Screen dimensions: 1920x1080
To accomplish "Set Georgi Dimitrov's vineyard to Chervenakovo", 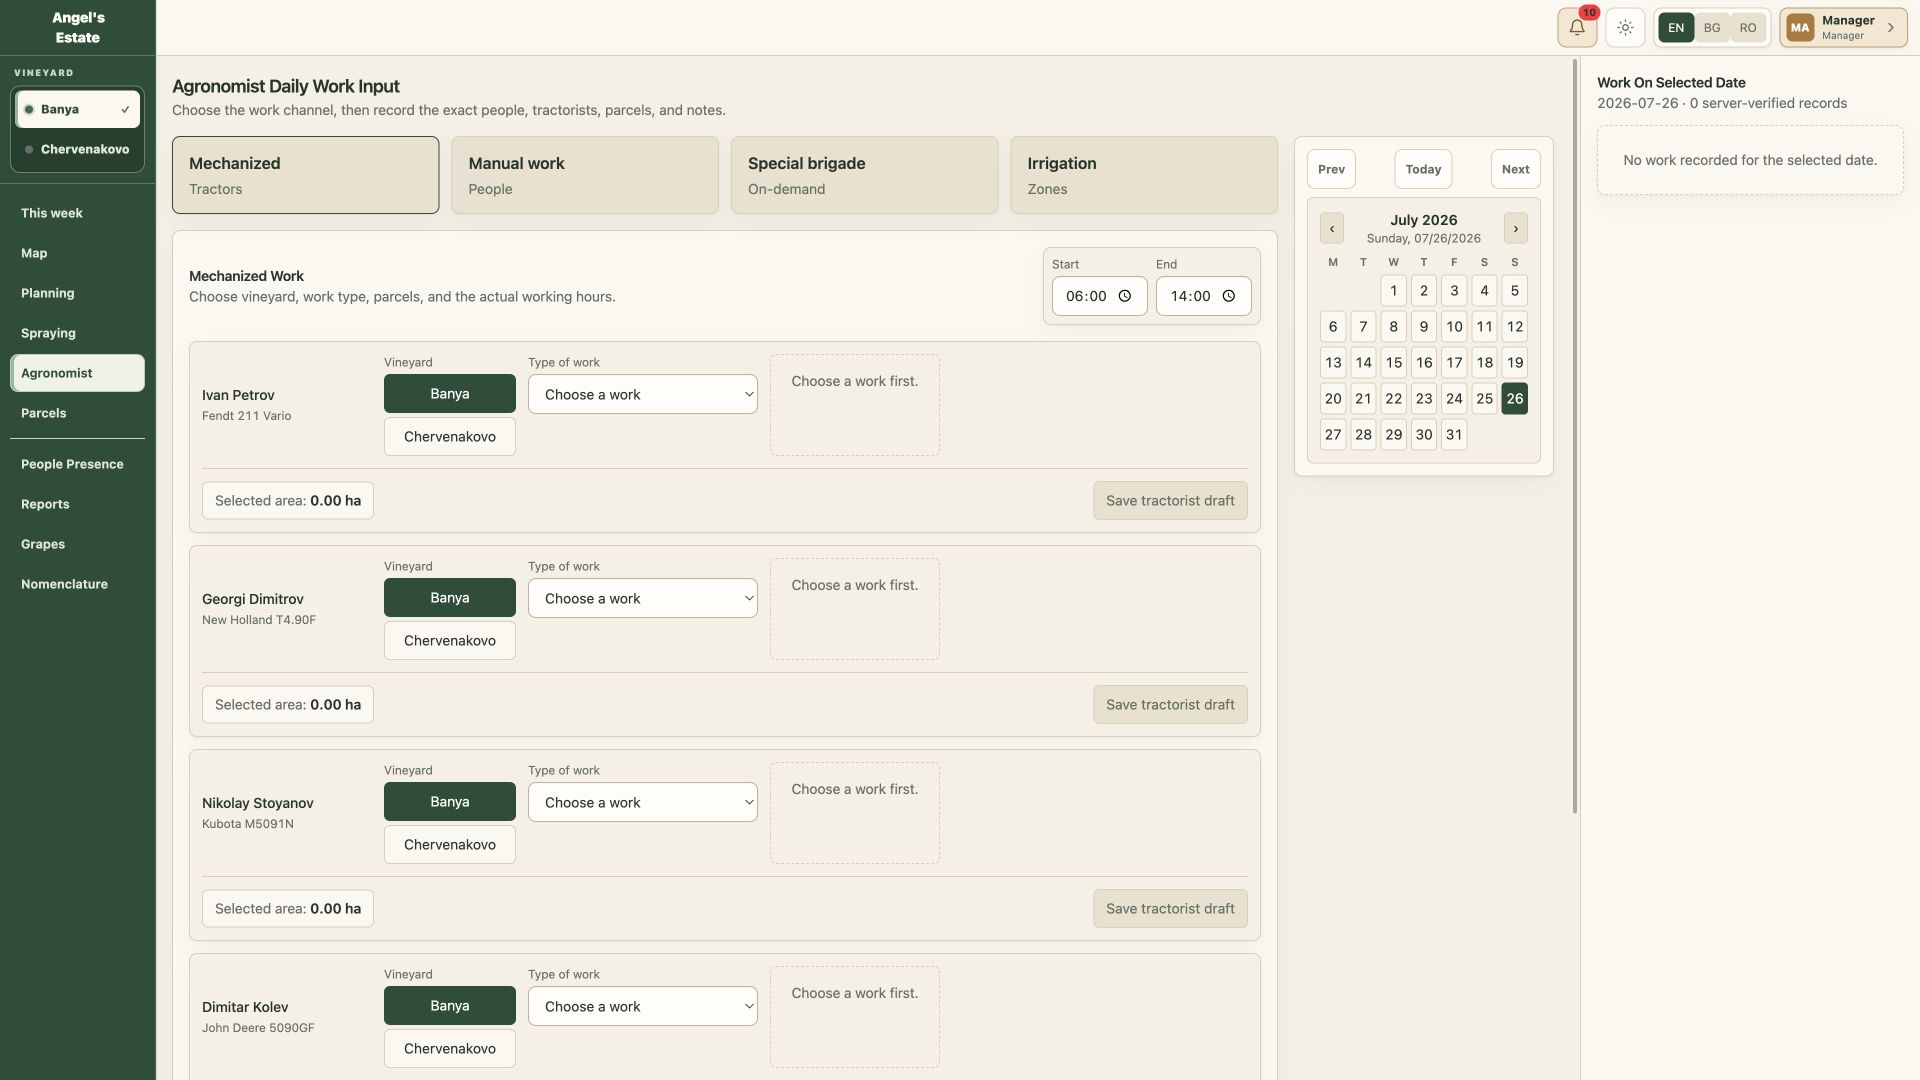I will pyautogui.click(x=450, y=641).
